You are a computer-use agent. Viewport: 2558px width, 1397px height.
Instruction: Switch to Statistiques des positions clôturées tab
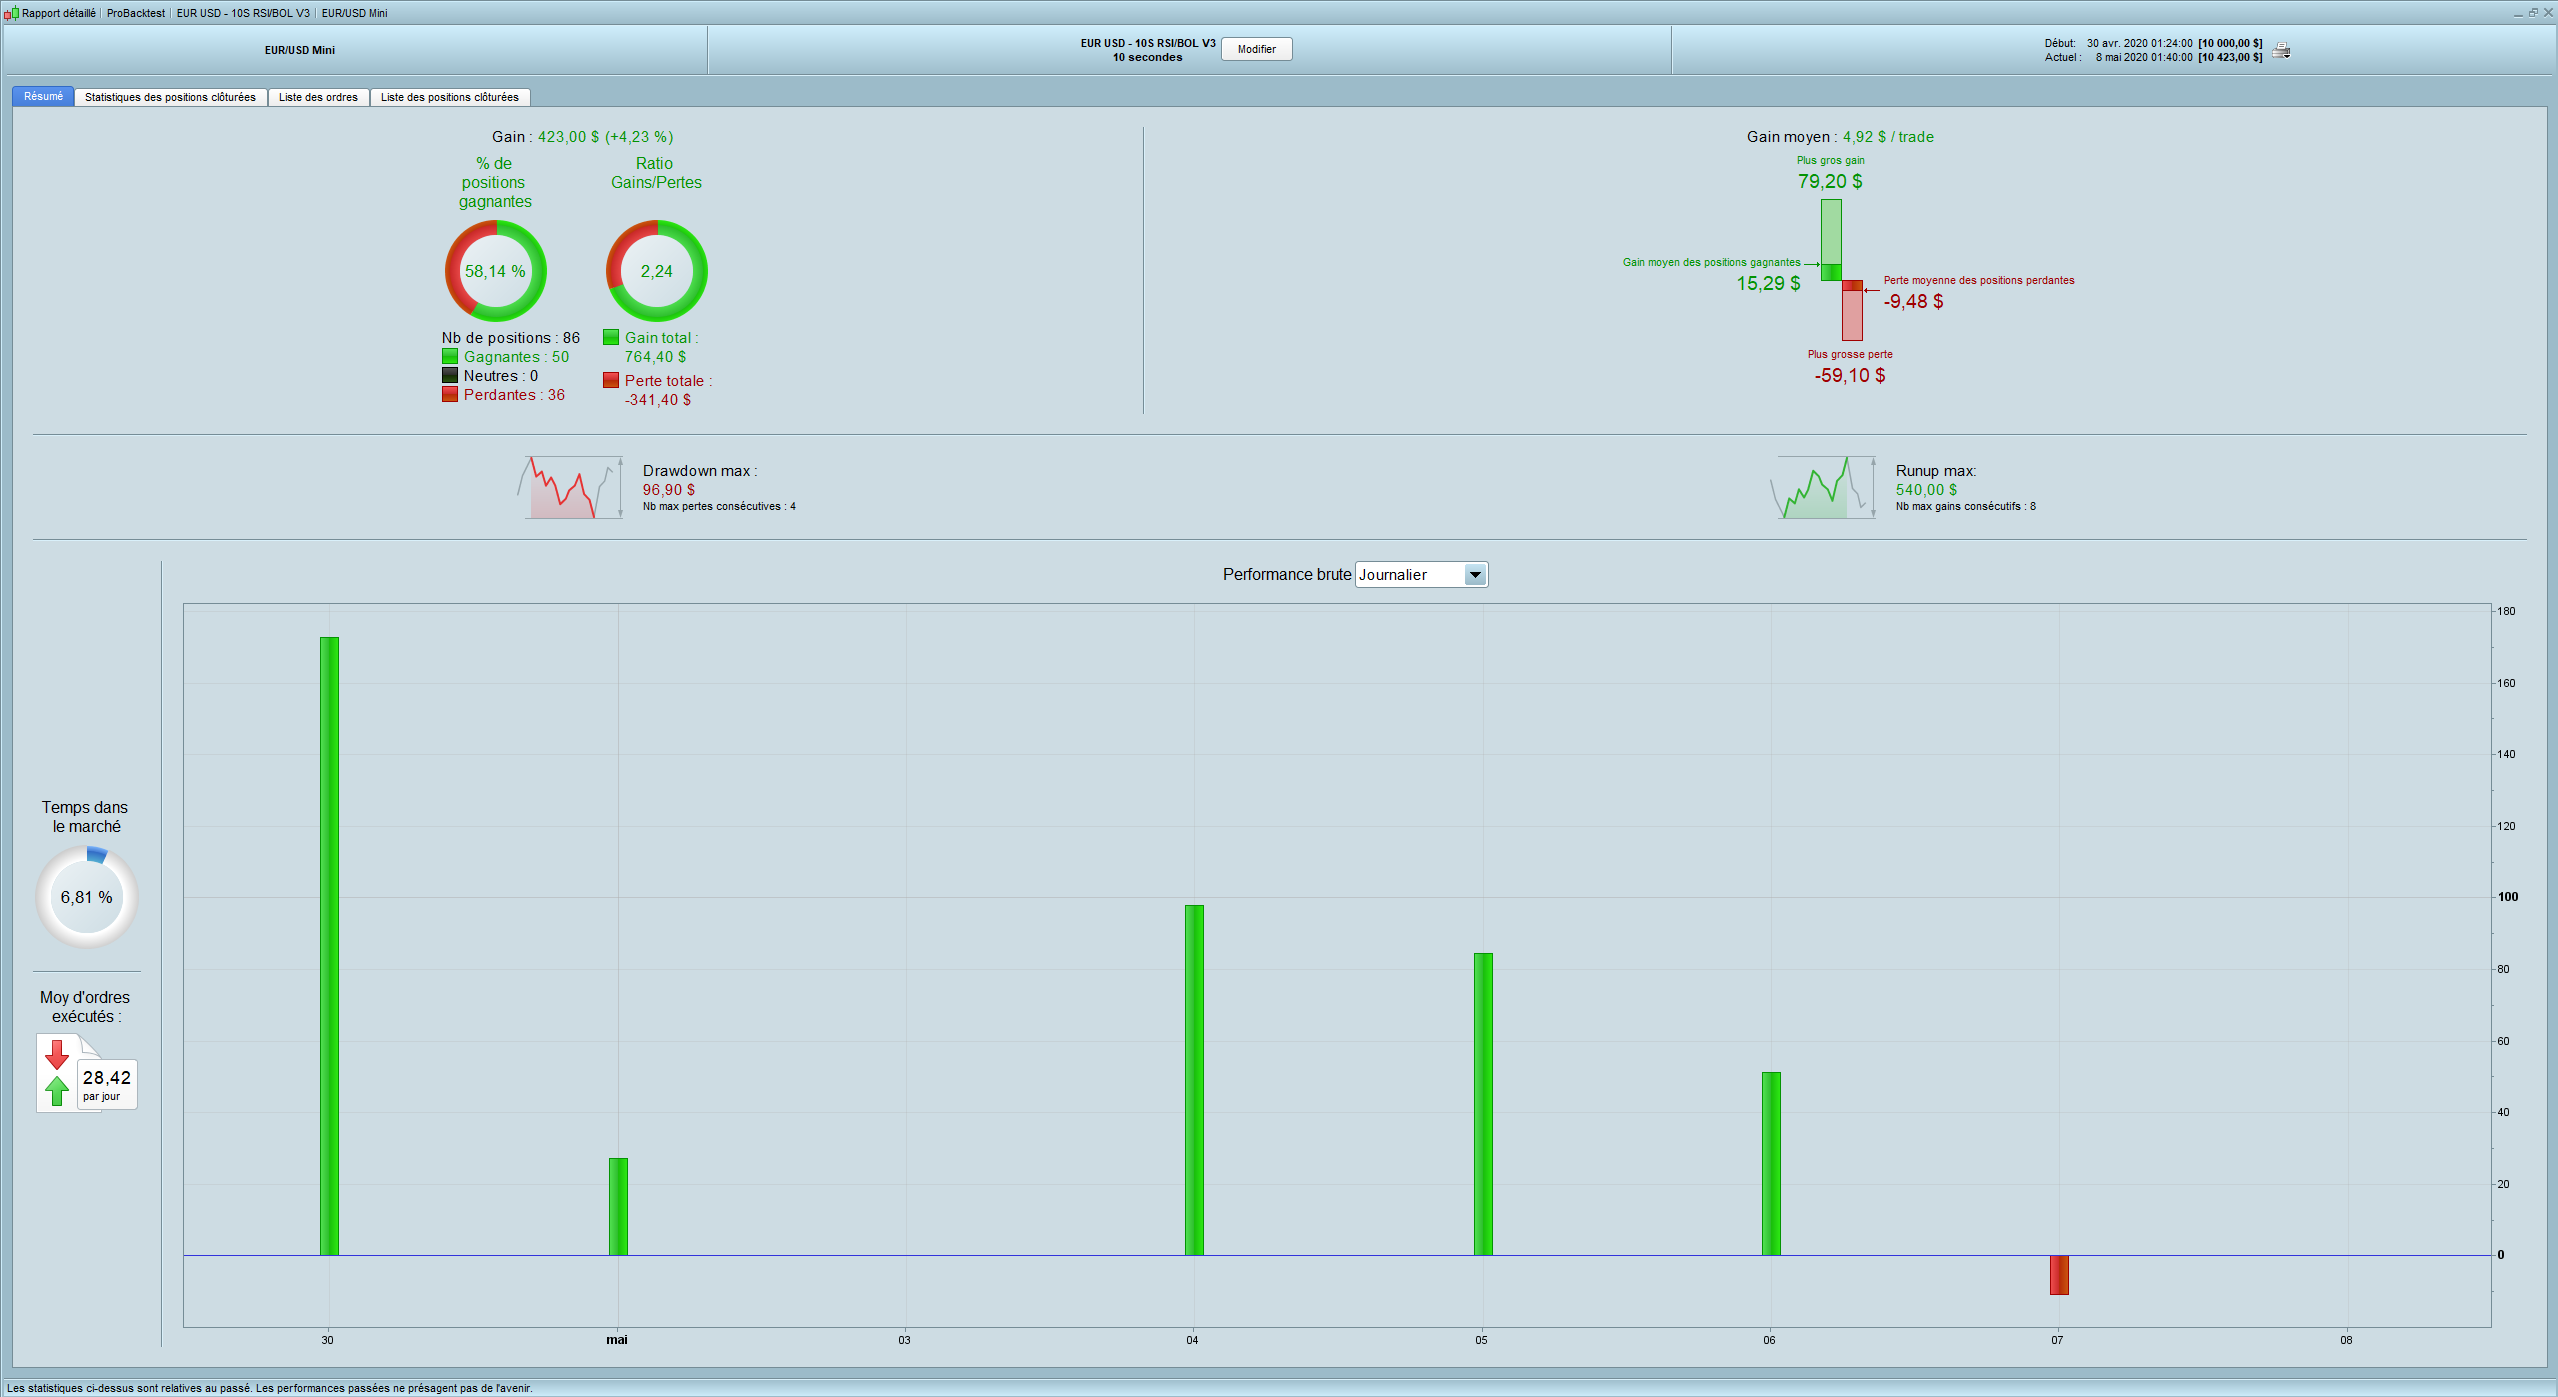point(170,97)
